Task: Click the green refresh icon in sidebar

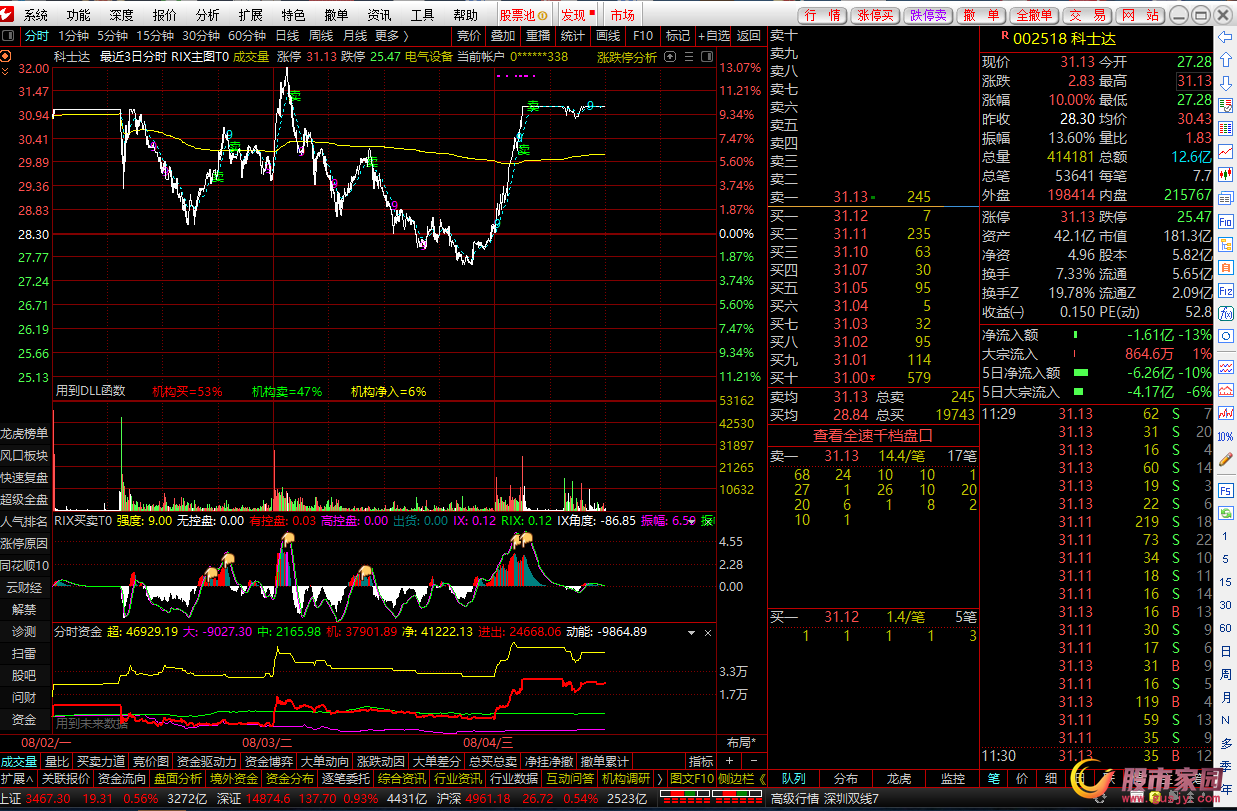Action: point(1226,513)
